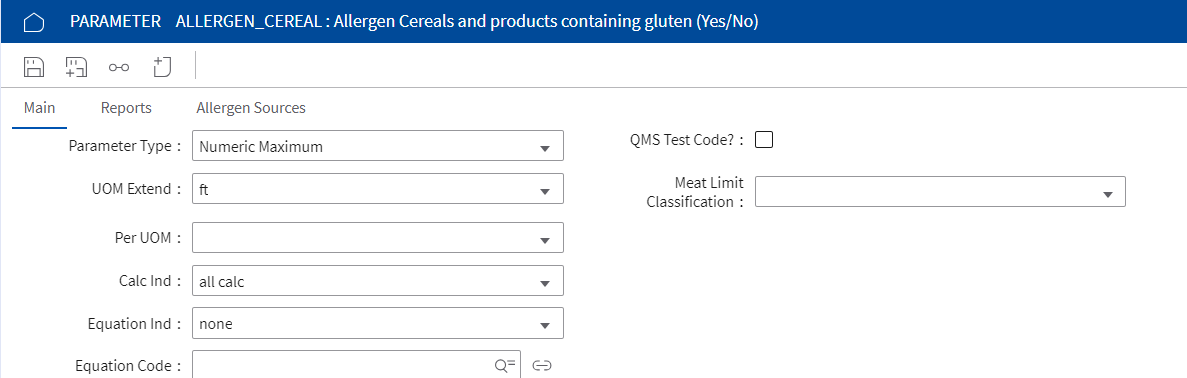The height and width of the screenshot is (378, 1187).
Task: Click the chain link icon beside Equation Code
Action: click(541, 366)
